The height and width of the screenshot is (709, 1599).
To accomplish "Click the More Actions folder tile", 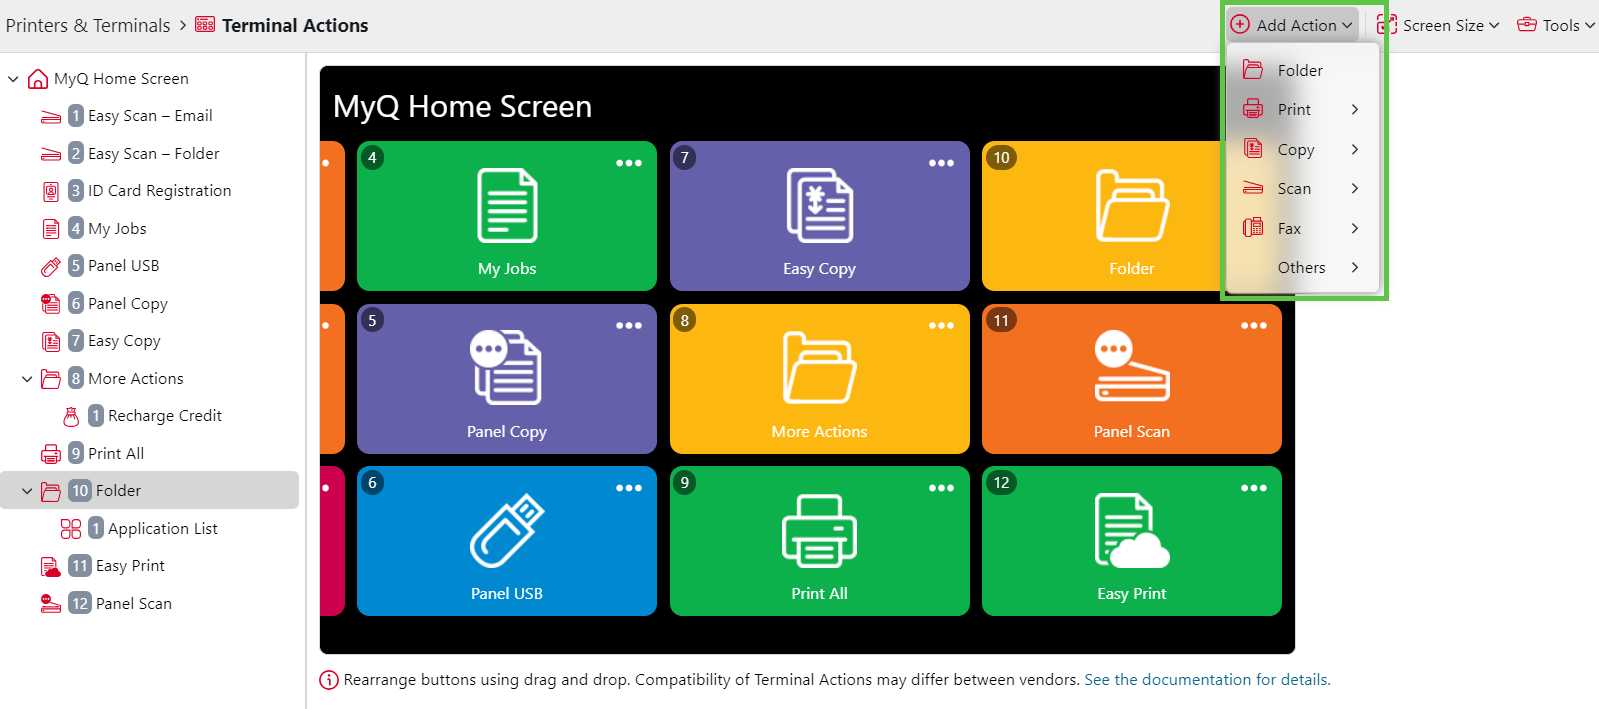I will tap(819, 378).
